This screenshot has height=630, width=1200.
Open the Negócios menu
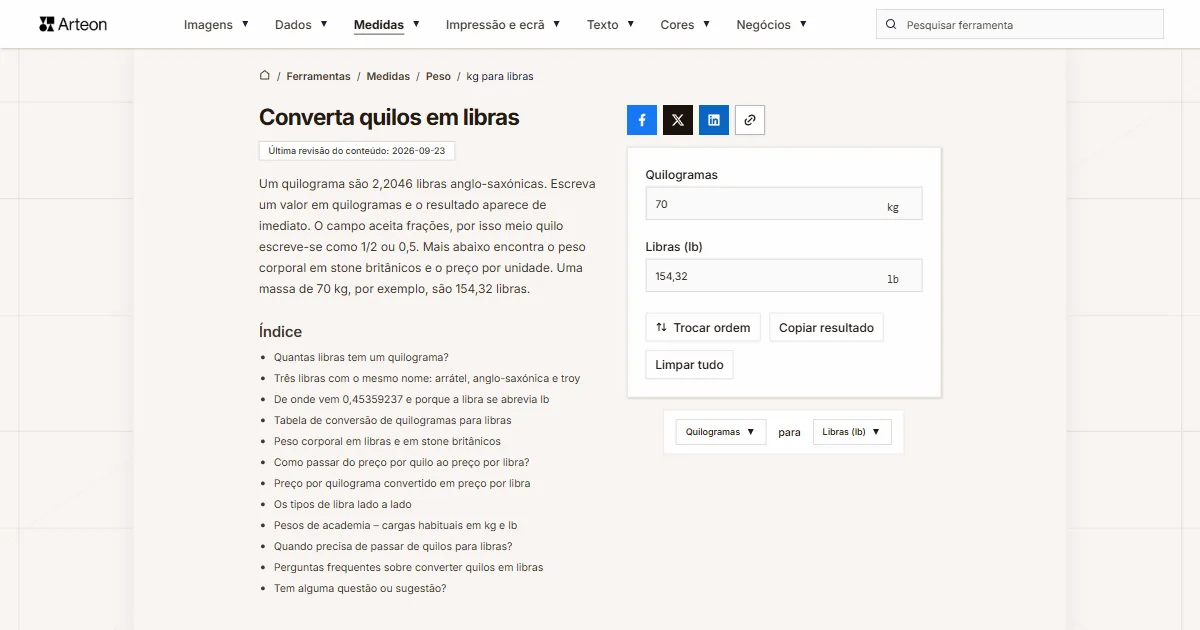772,24
